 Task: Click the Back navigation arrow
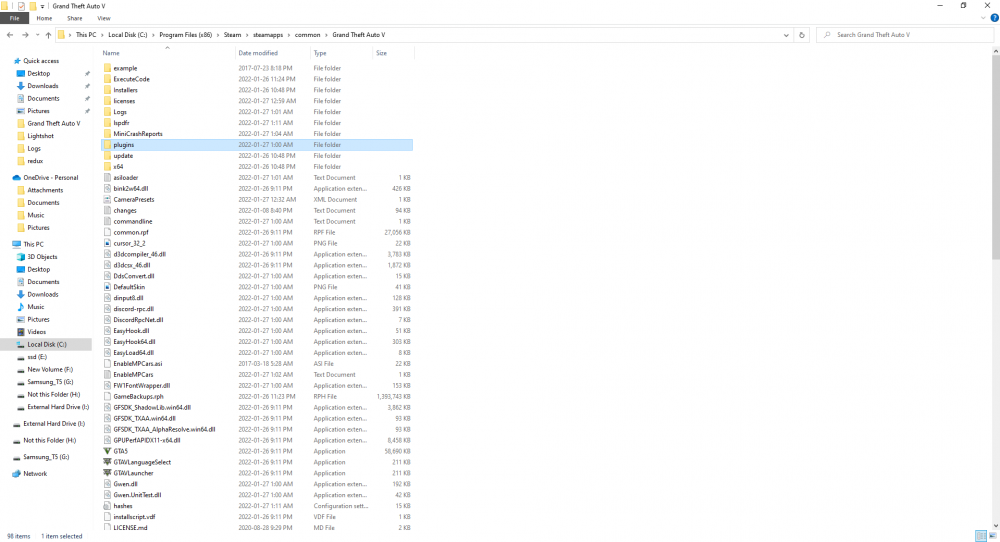coord(10,35)
